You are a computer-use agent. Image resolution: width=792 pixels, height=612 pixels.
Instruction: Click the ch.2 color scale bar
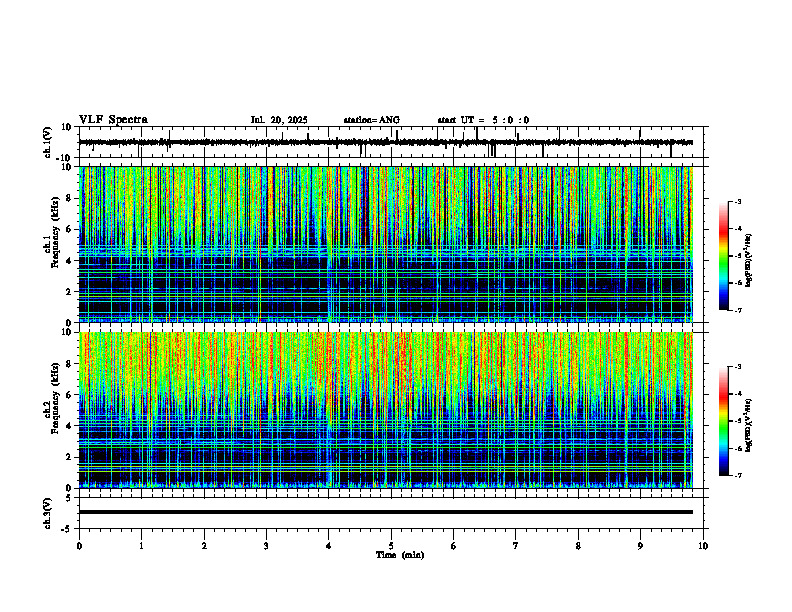tap(724, 421)
